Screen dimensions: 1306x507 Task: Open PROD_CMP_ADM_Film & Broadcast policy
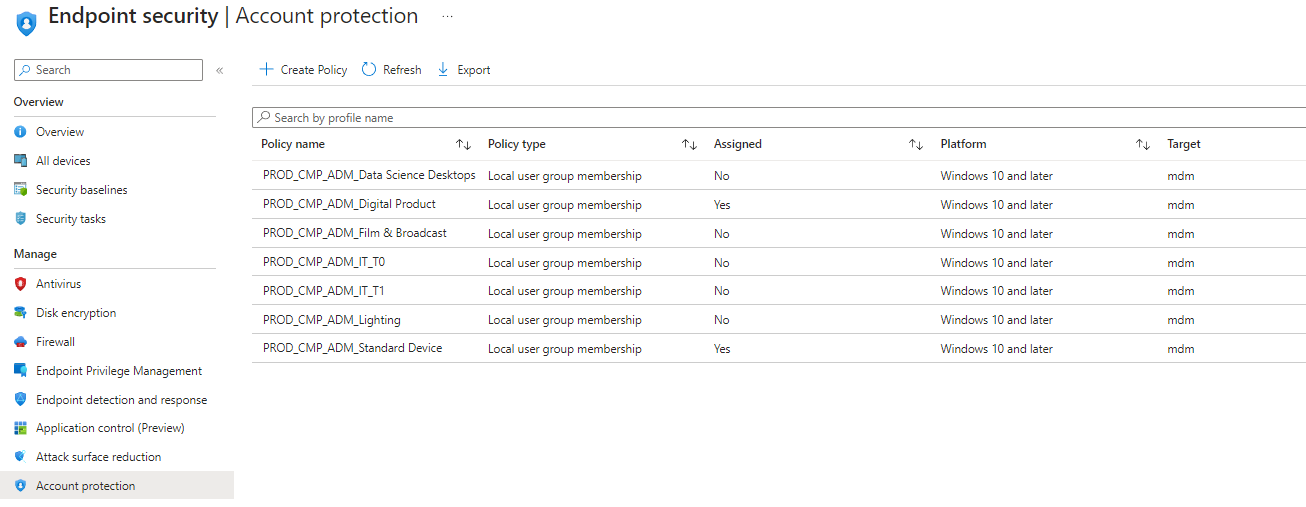pyautogui.click(x=355, y=233)
